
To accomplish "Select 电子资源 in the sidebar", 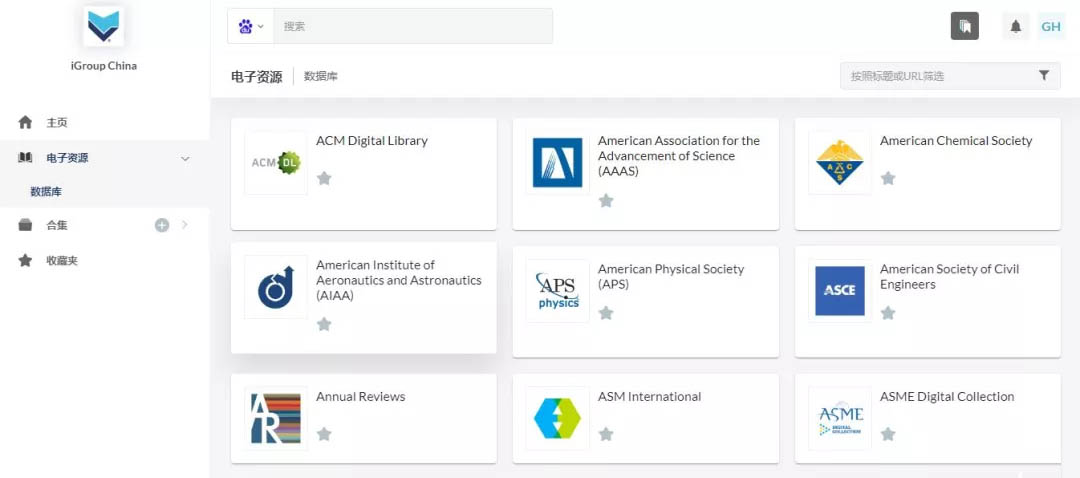I will tap(67, 158).
